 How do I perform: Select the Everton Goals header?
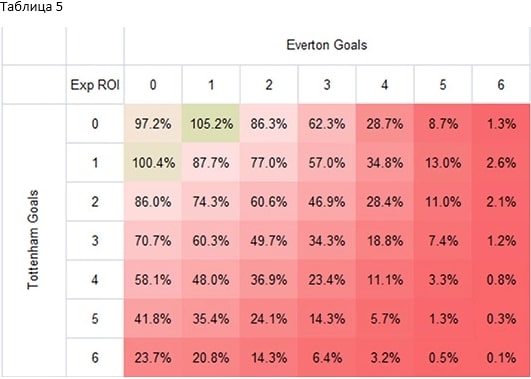tap(327, 45)
